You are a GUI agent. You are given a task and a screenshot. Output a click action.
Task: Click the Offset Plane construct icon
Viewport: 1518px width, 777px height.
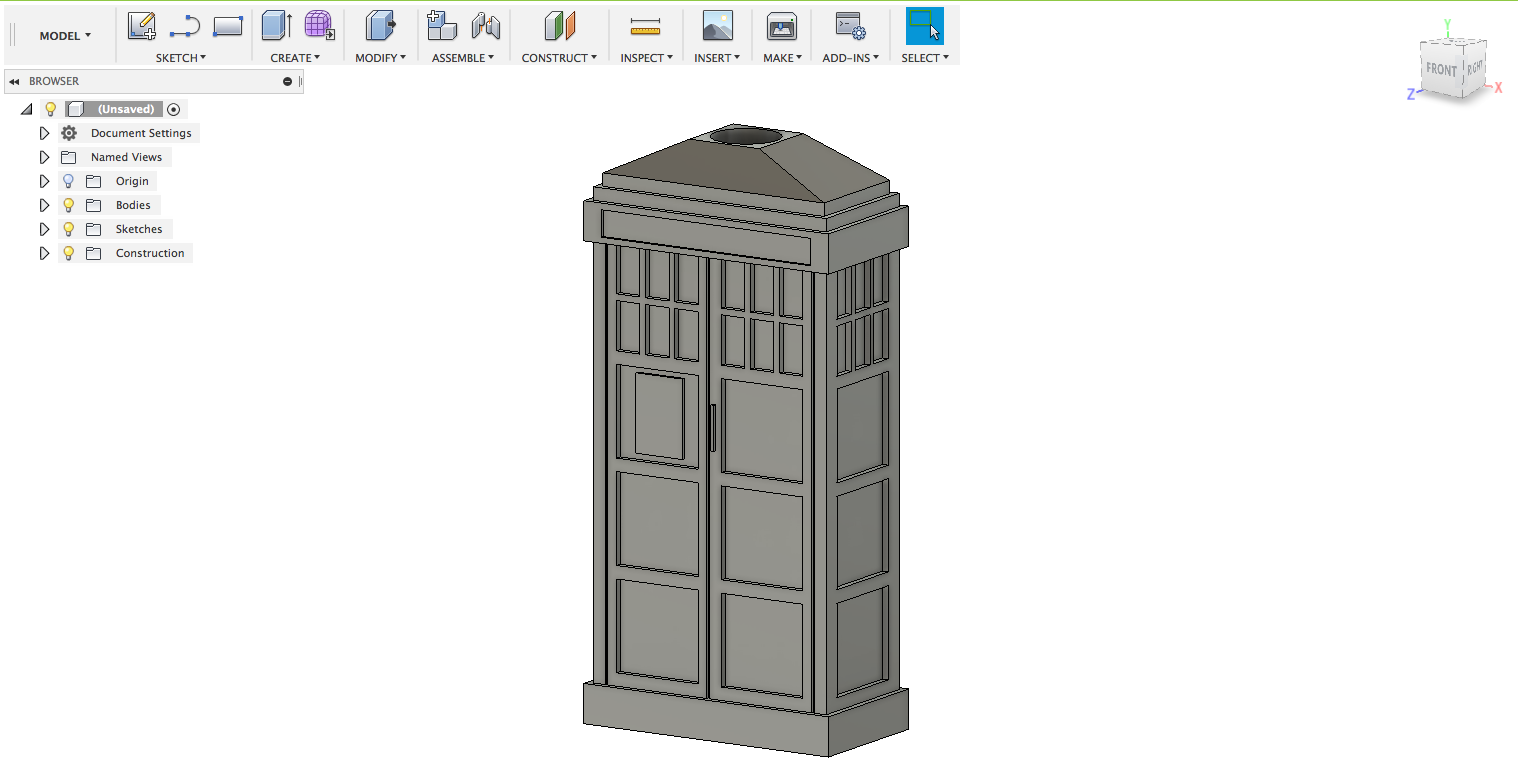click(x=559, y=26)
